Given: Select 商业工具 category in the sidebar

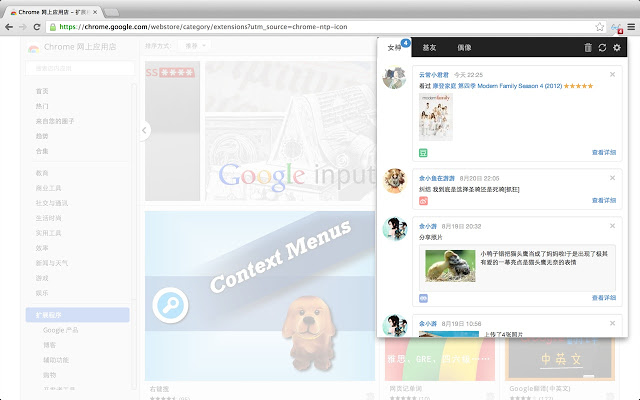Looking at the screenshot, I should click(48, 188).
